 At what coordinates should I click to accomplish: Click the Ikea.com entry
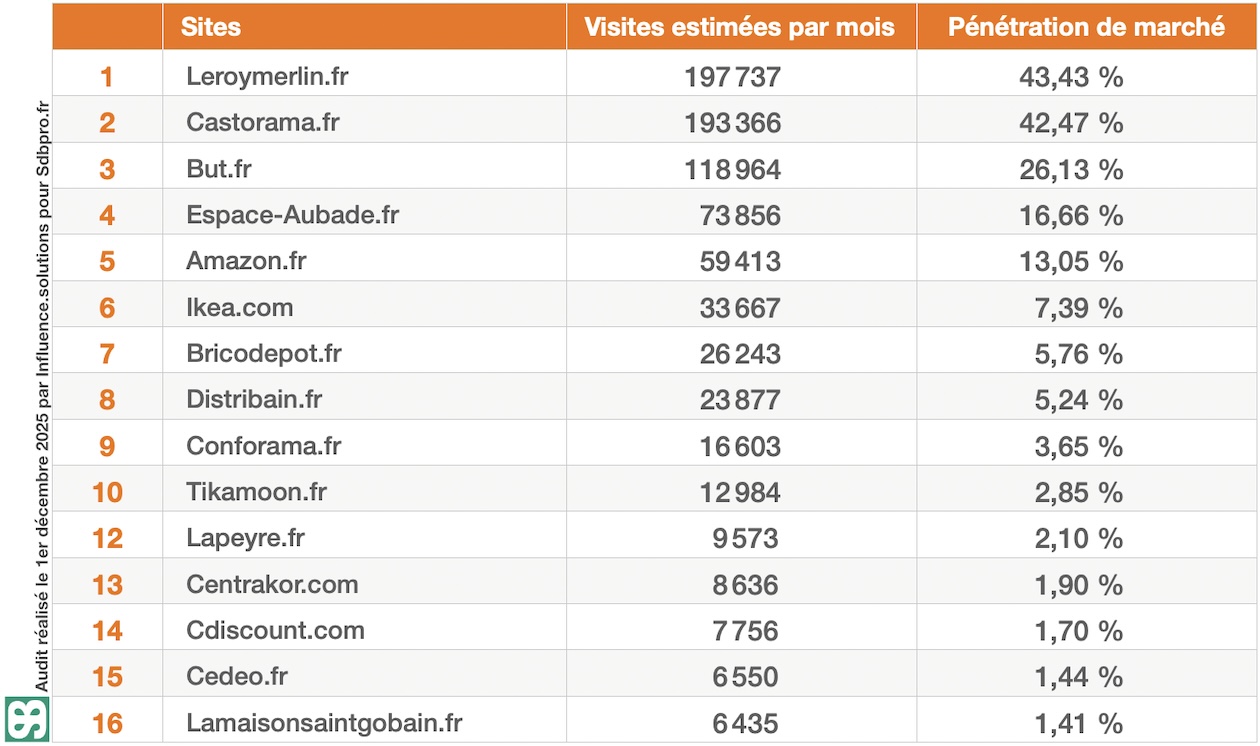click(239, 307)
